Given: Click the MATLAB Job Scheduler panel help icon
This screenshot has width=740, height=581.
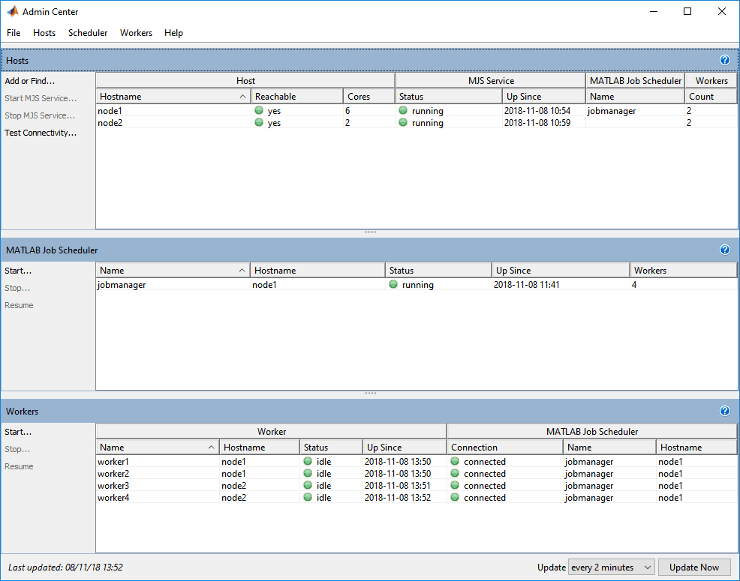Looking at the screenshot, I should click(x=725, y=250).
